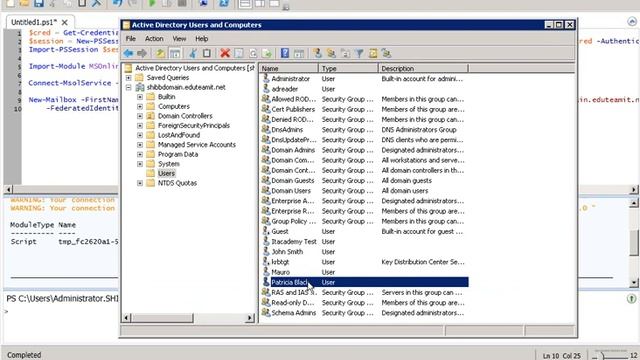Click the Forward arrow in ADUC toolbar

click(142, 53)
